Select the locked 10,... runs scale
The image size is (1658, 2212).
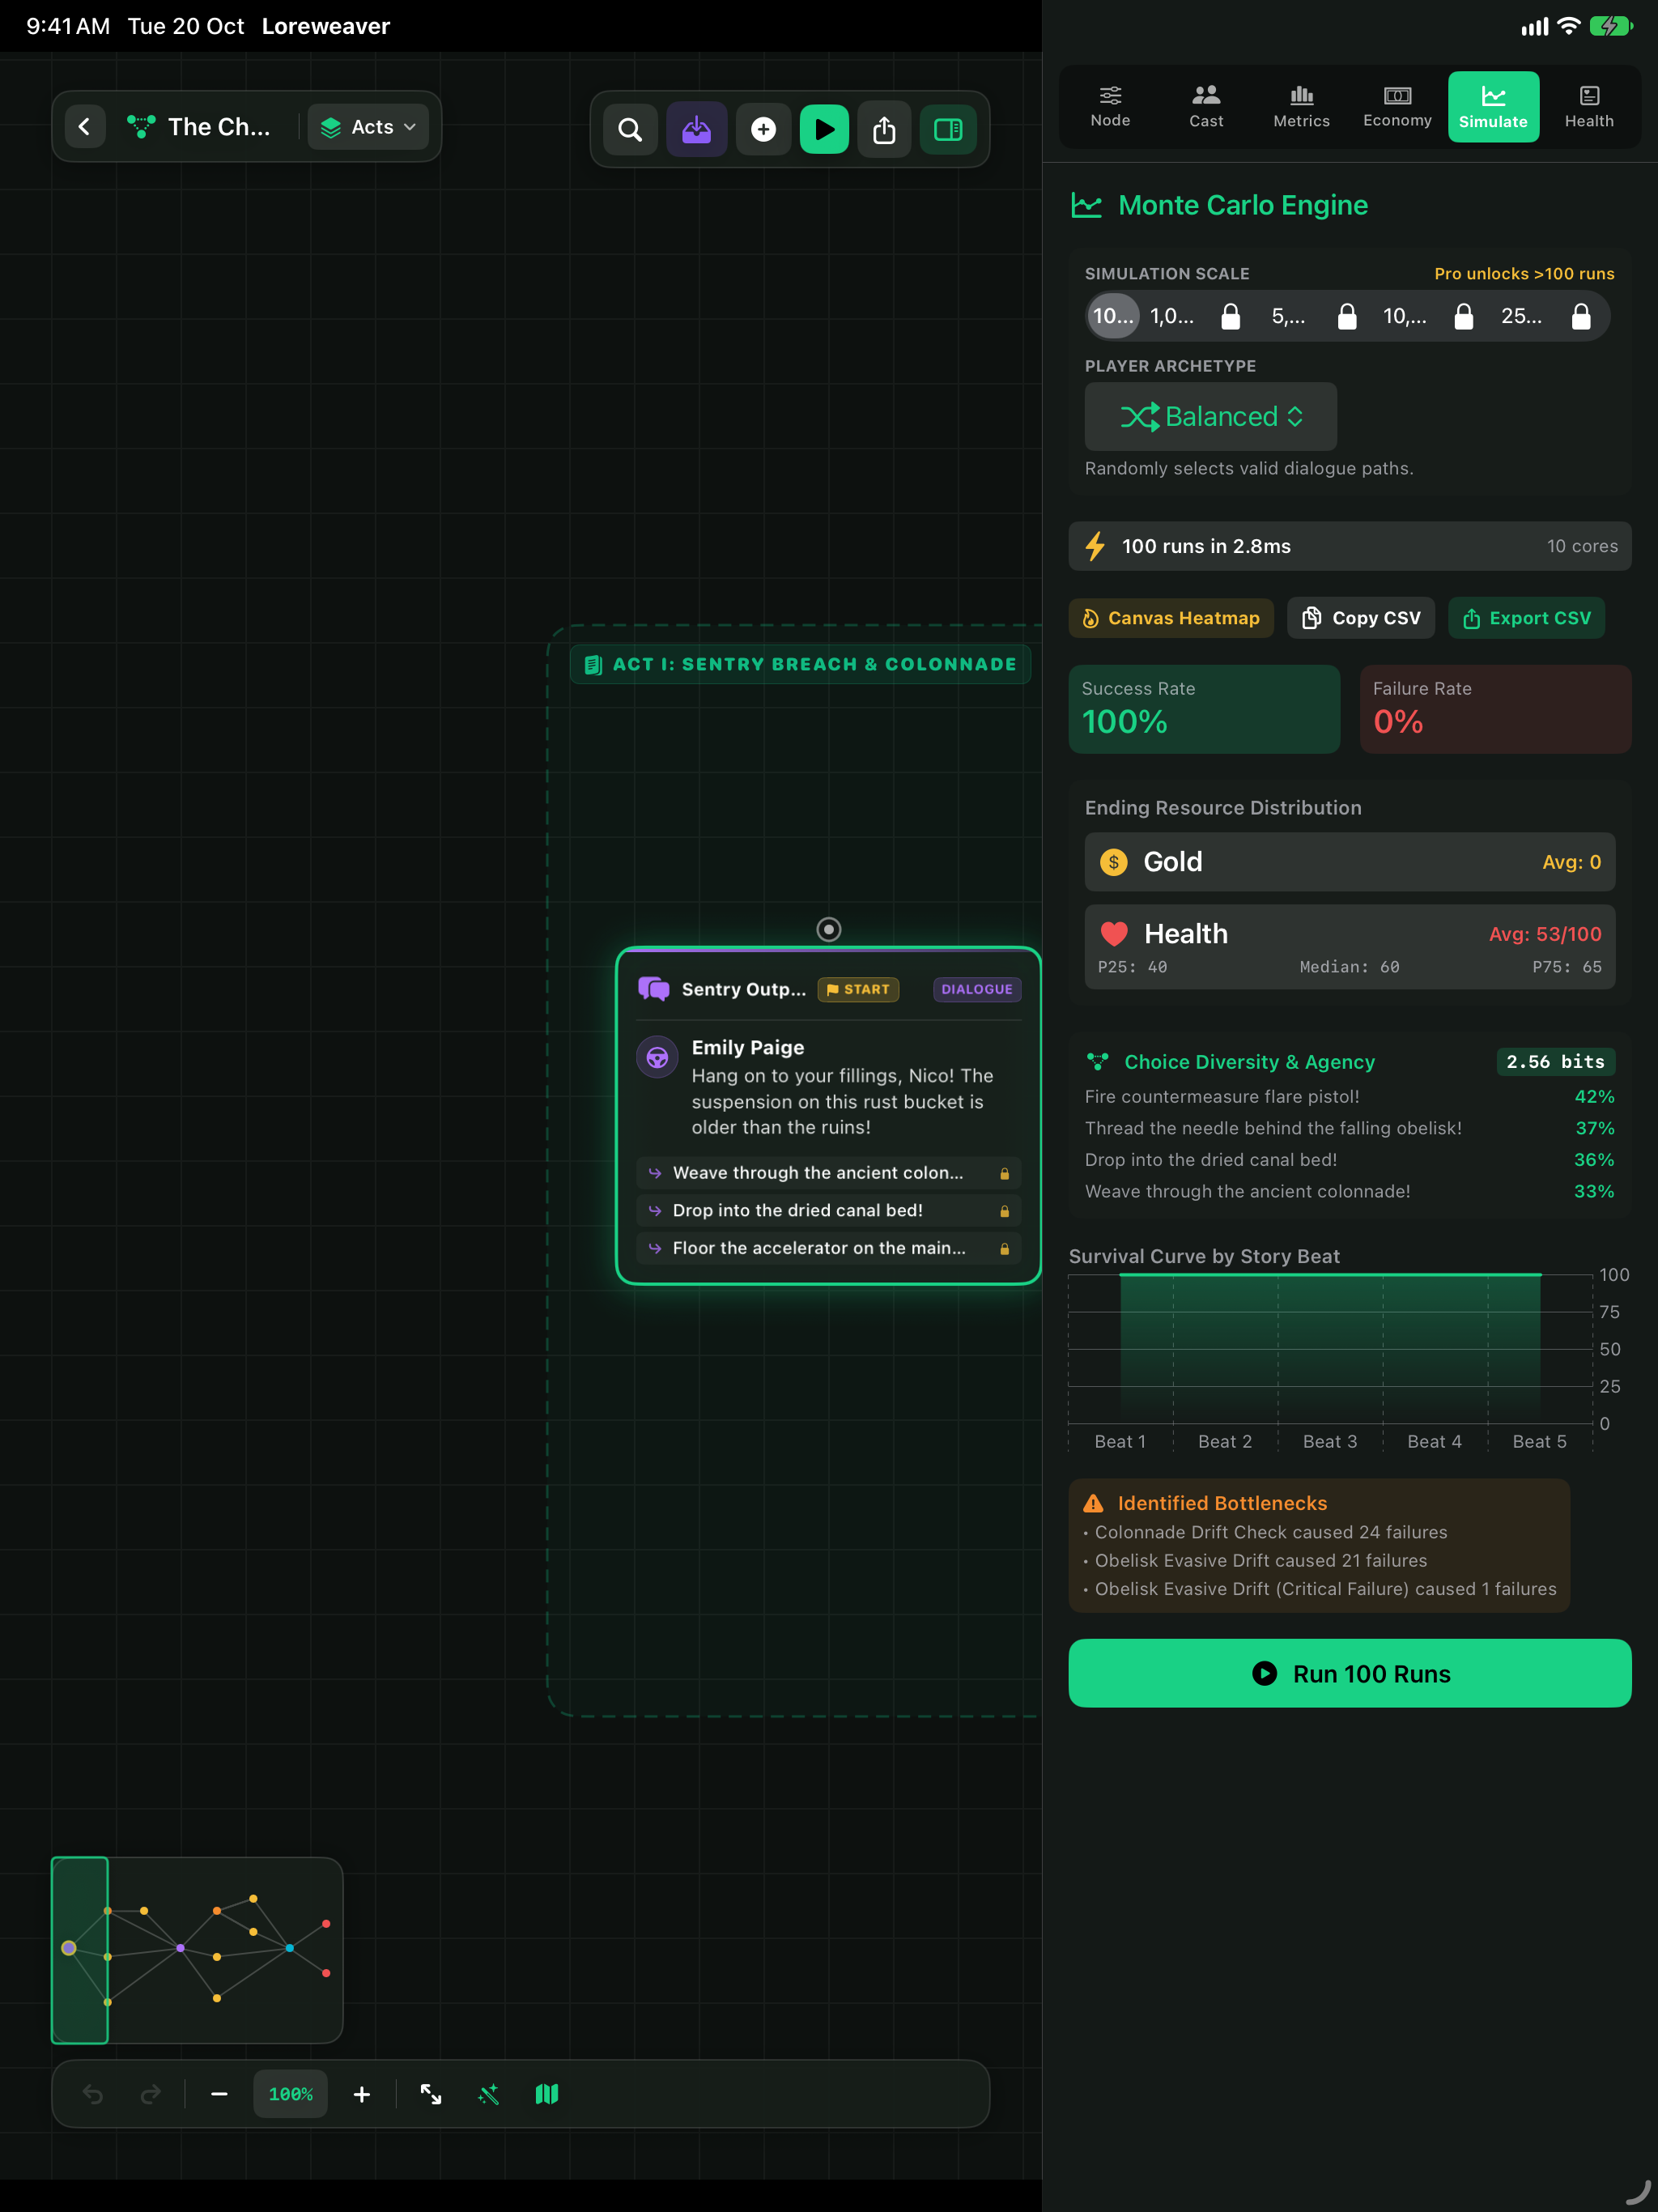1429,316
